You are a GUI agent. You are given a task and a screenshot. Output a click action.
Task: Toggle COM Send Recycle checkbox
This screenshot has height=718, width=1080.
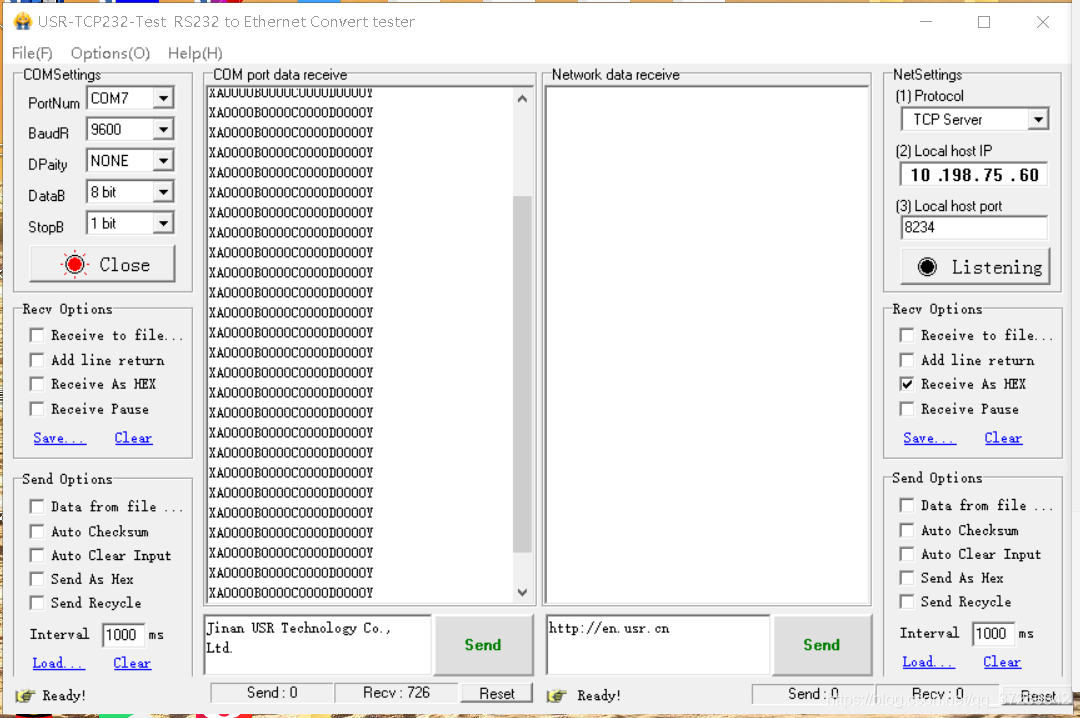click(x=37, y=603)
